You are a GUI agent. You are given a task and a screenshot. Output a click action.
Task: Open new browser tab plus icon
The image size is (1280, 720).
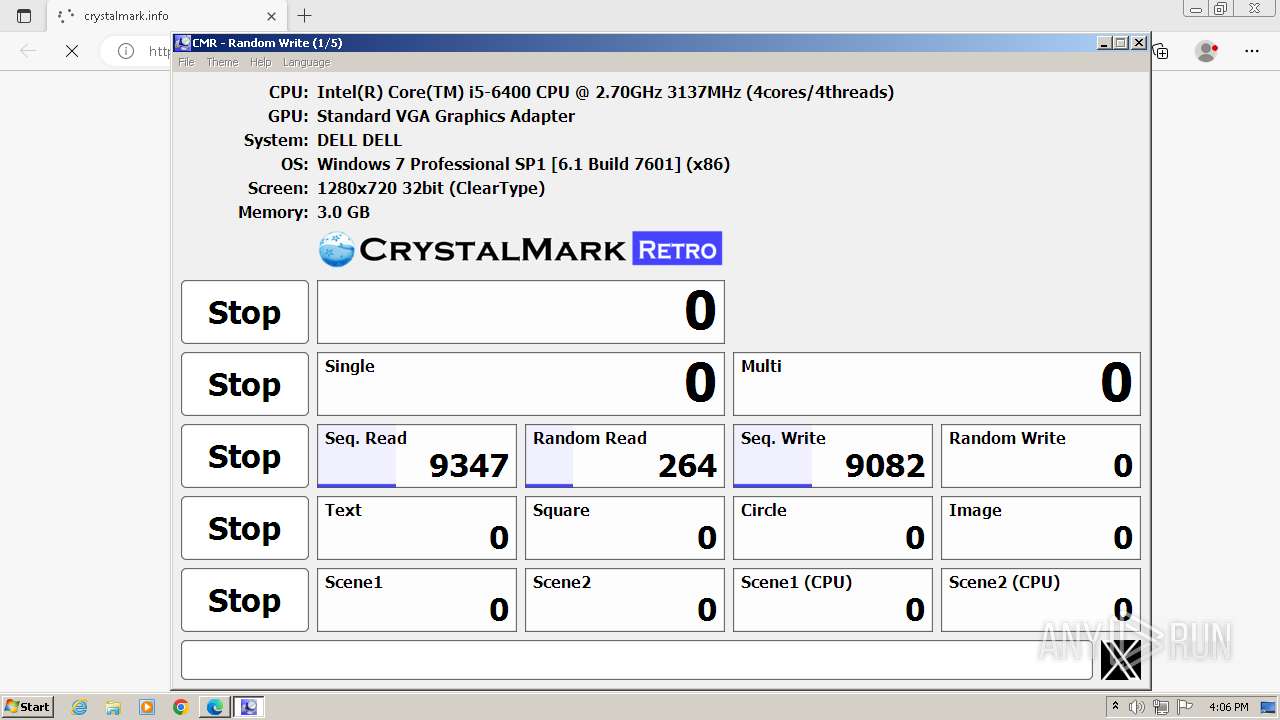click(305, 16)
